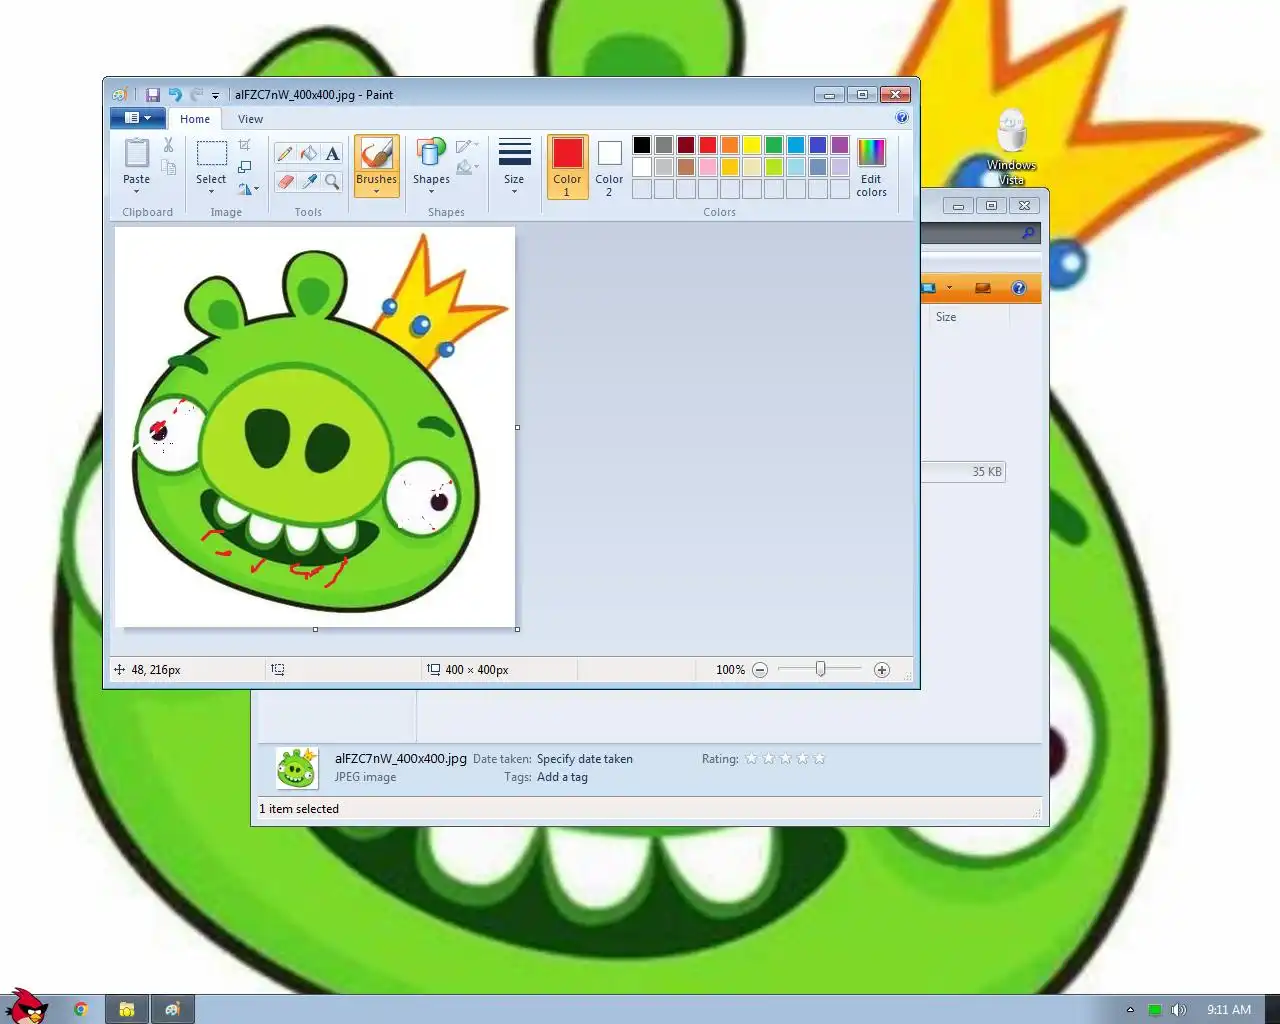1280x1024 pixels.
Task: Click the Paint Help question mark icon
Action: point(902,118)
